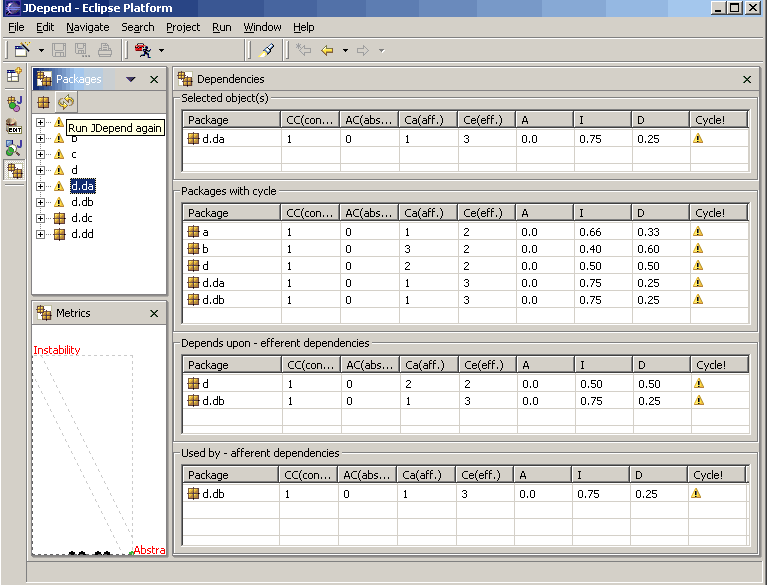Click the Save As toolbar icon
The width and height of the screenshot is (767, 585).
coord(81,50)
